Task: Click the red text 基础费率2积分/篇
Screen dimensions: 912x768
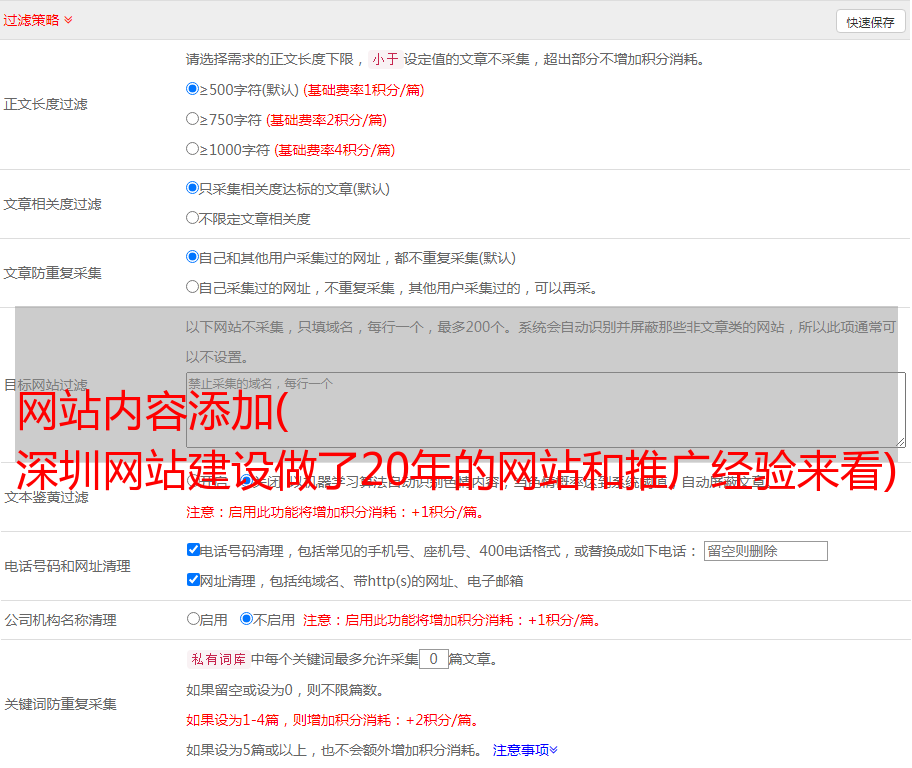Action: [326, 120]
